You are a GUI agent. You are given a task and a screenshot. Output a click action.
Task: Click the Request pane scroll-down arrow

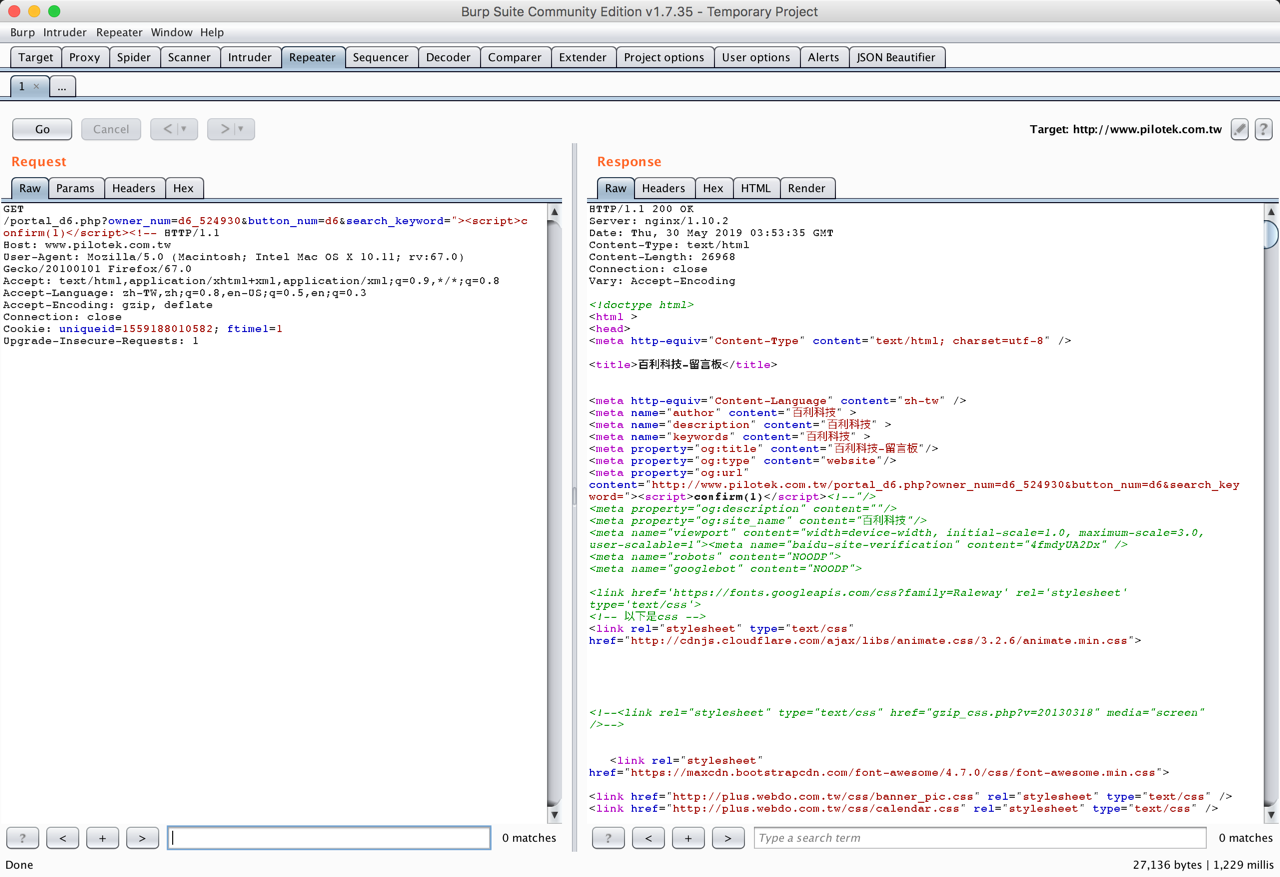tap(555, 815)
